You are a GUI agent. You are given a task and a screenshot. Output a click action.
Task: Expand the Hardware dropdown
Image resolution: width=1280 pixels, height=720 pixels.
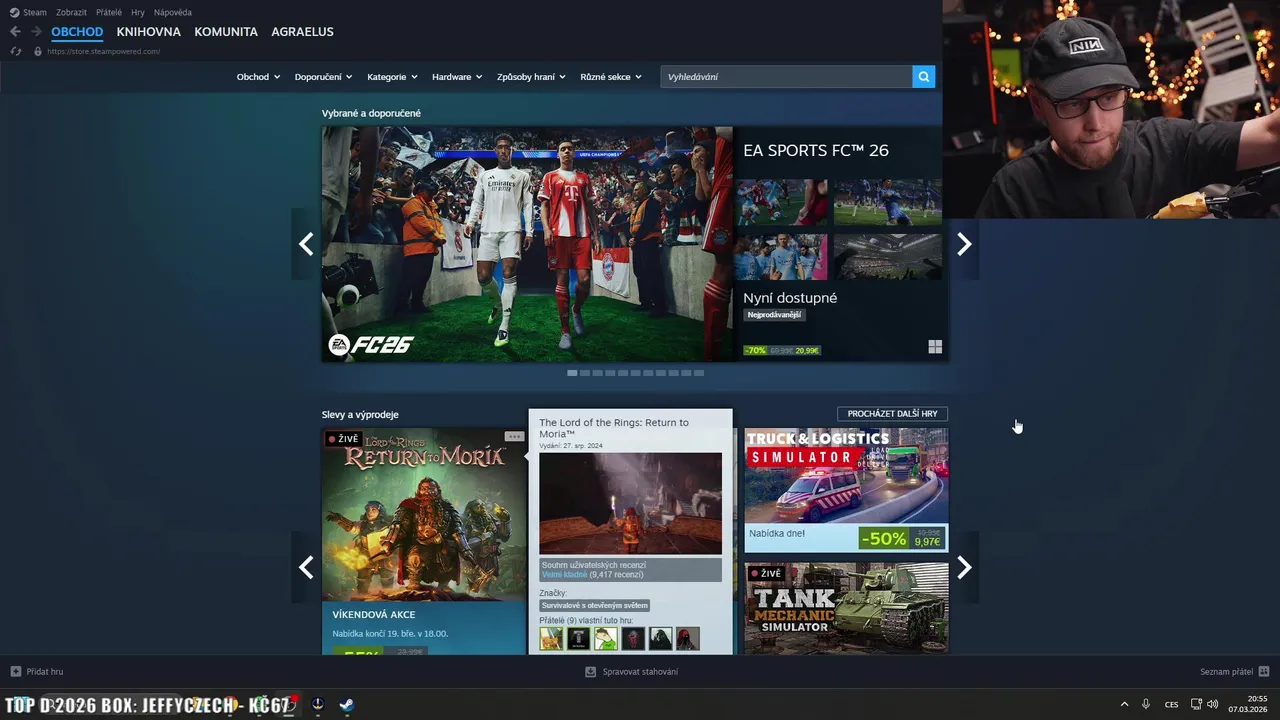pyautogui.click(x=457, y=76)
